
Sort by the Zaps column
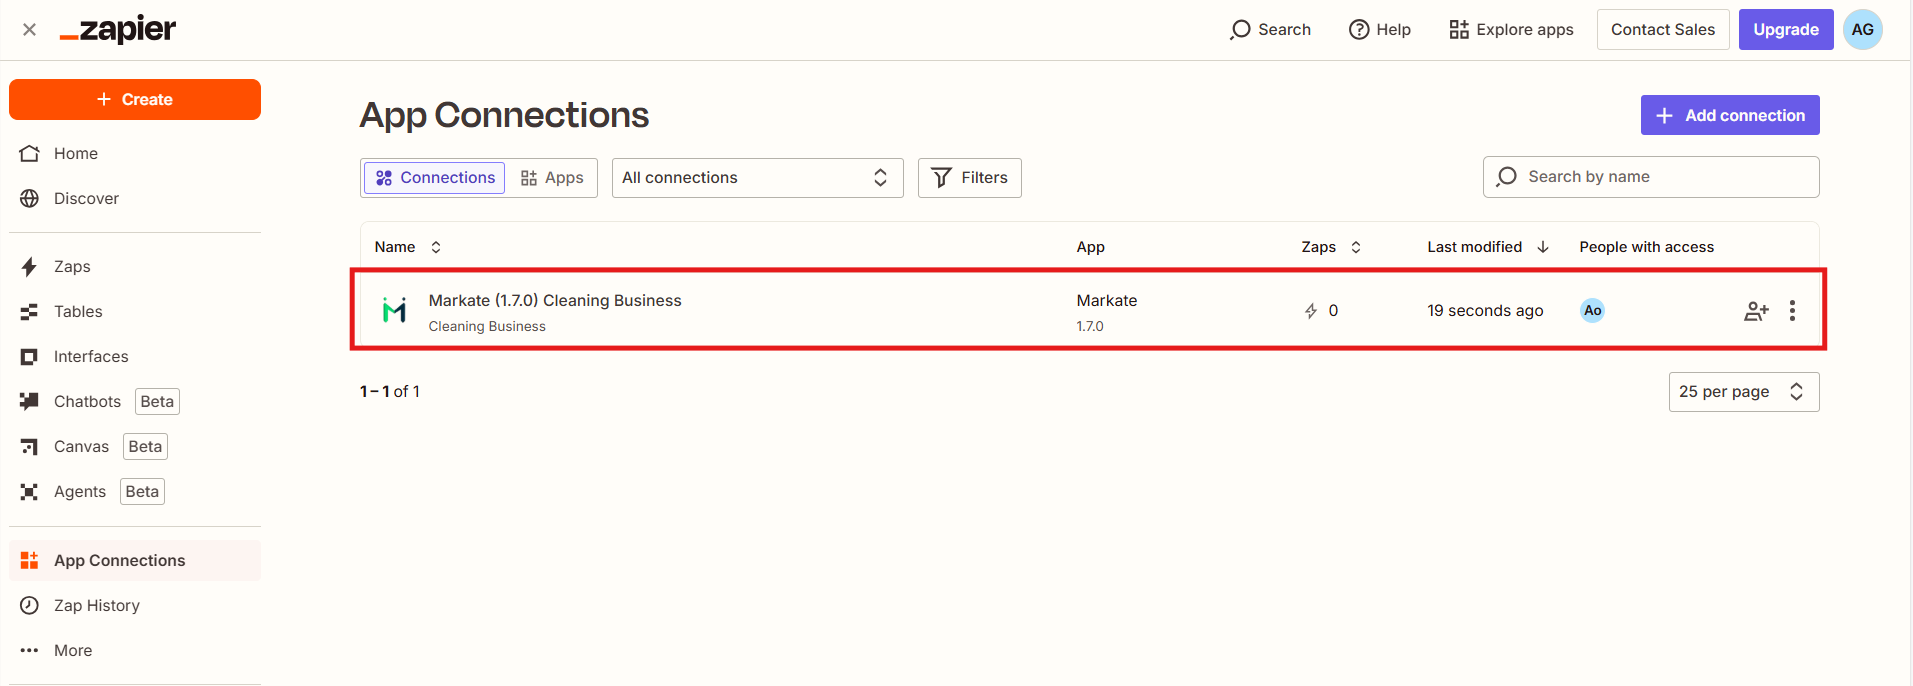click(x=1331, y=247)
